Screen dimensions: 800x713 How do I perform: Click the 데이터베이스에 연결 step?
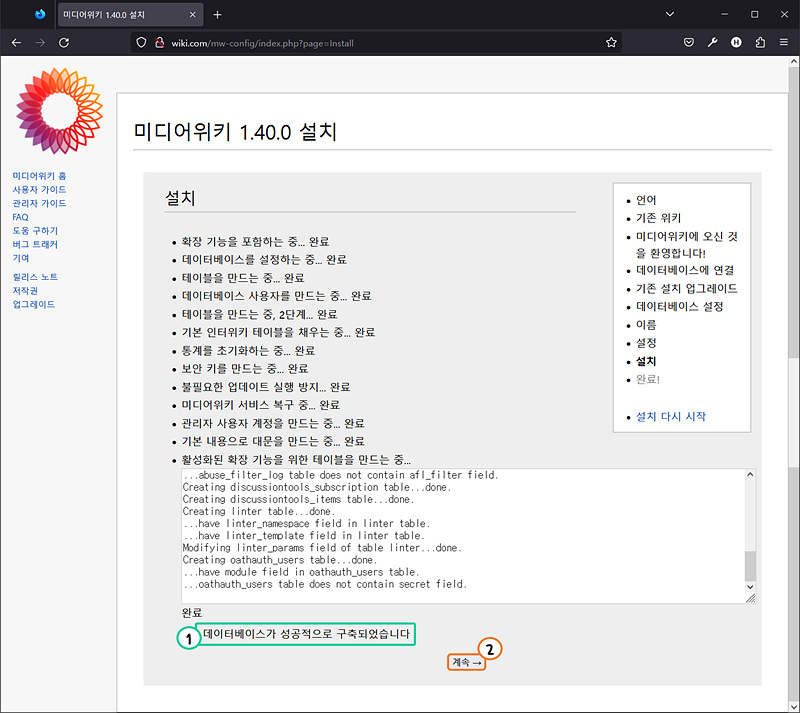(685, 271)
